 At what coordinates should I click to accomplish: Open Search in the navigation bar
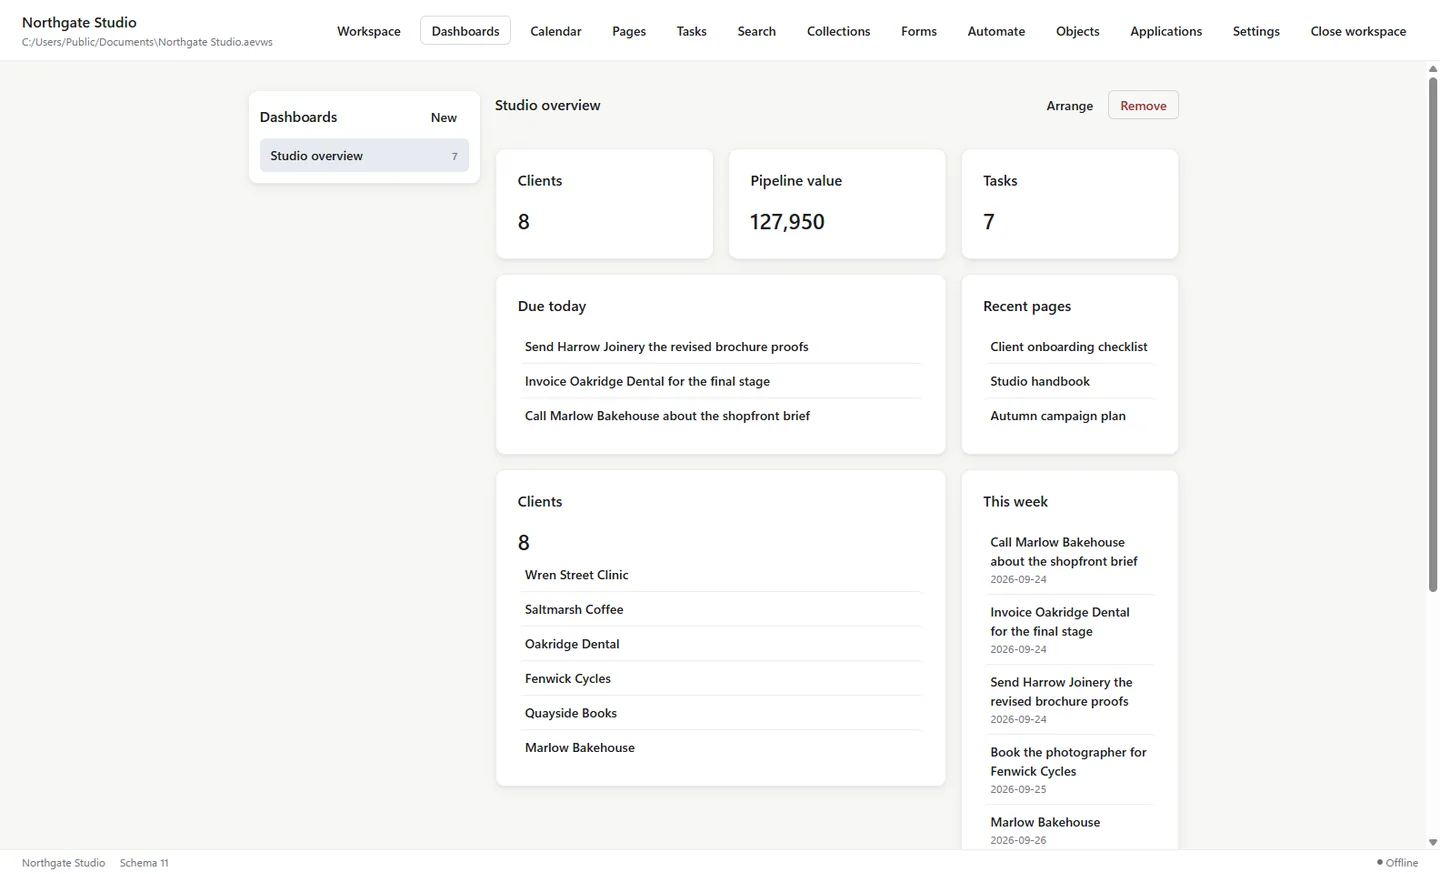(756, 31)
